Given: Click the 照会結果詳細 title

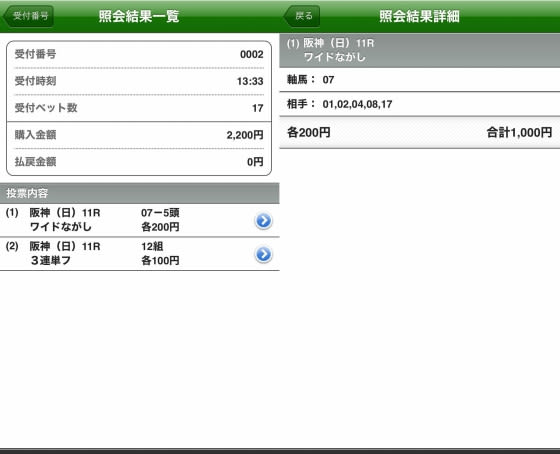Looking at the screenshot, I should point(419,16).
